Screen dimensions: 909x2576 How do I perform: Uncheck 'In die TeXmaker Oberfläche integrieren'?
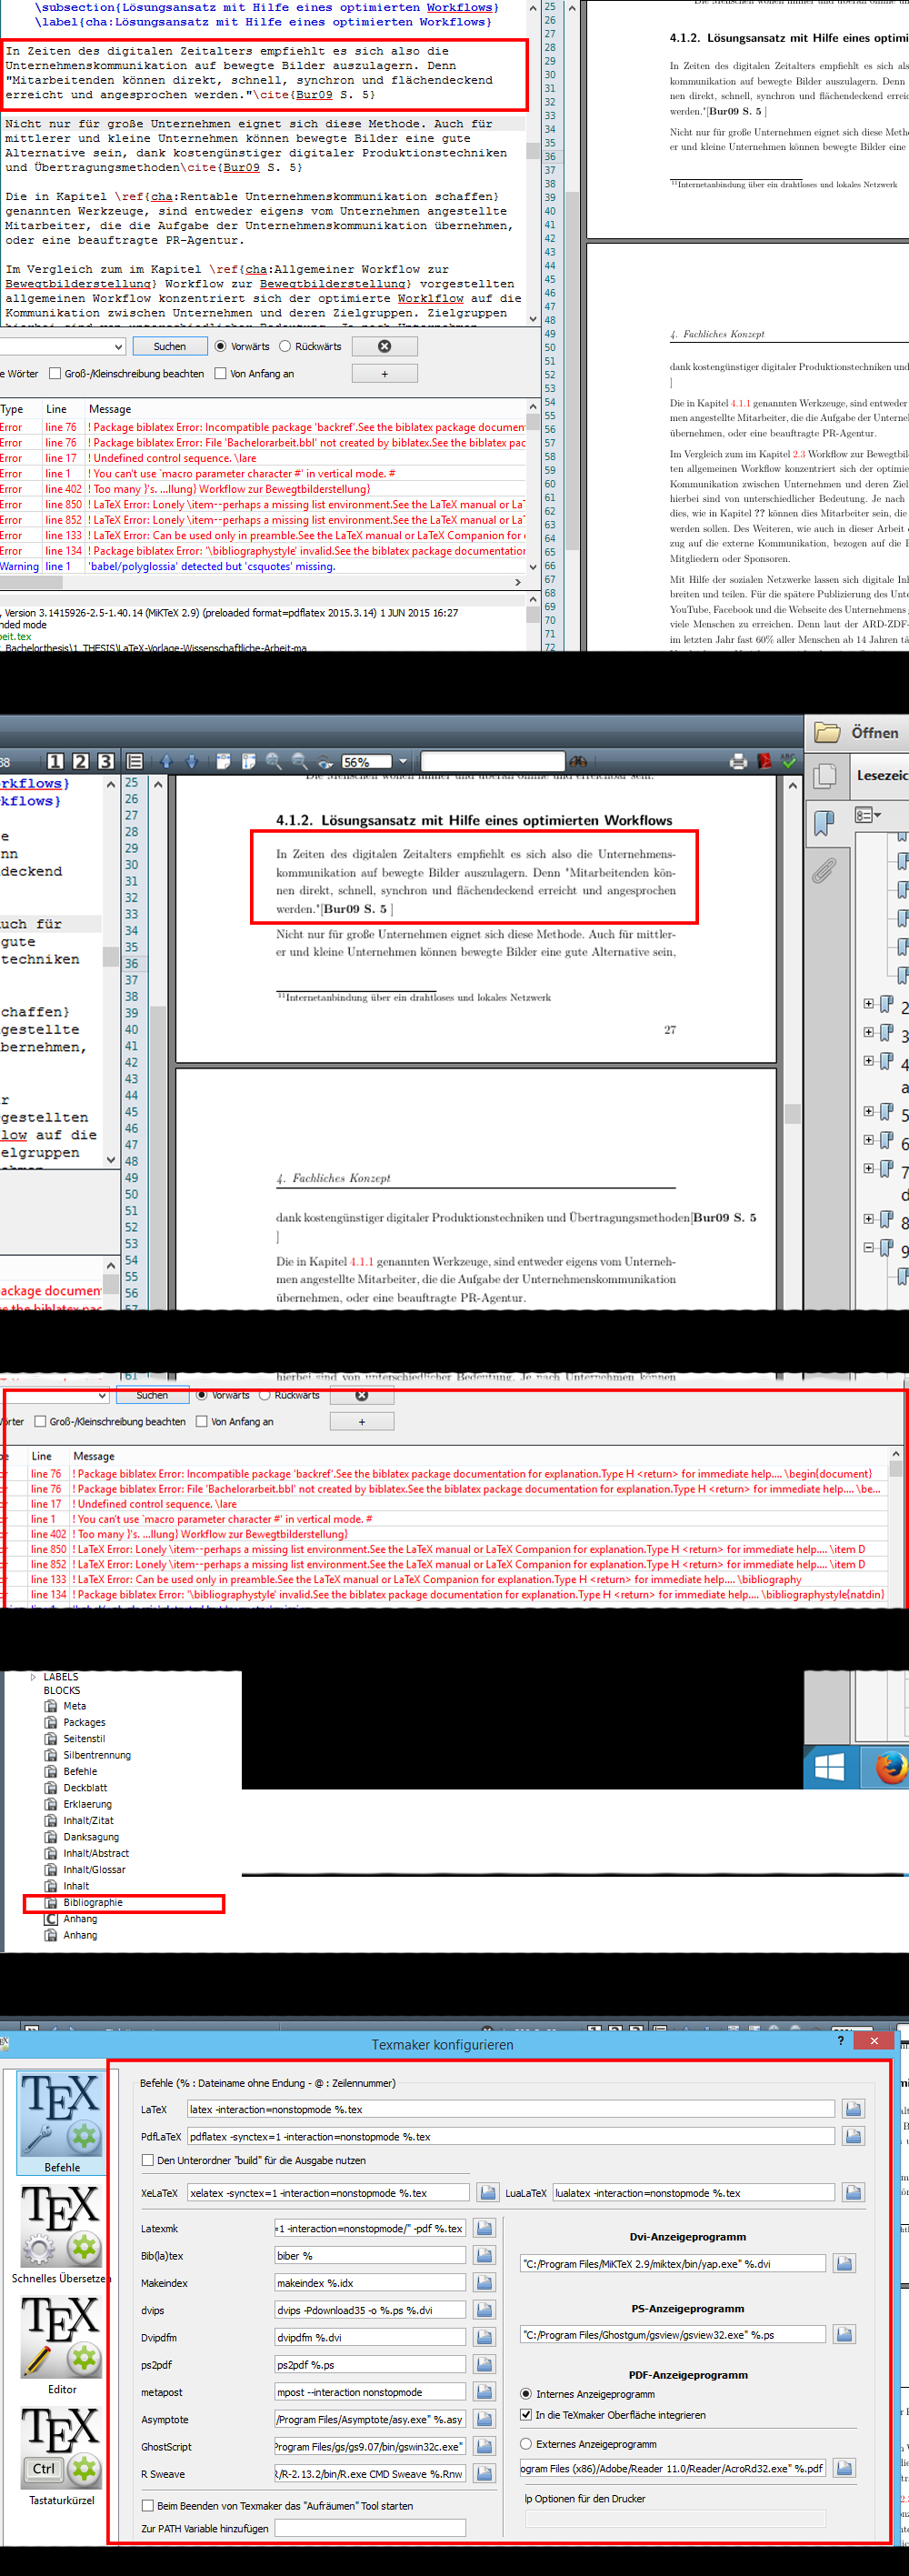pyautogui.click(x=526, y=2414)
